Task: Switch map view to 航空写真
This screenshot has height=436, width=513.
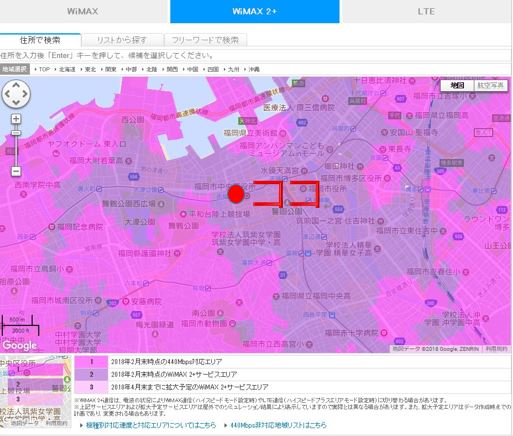Action: click(x=490, y=86)
